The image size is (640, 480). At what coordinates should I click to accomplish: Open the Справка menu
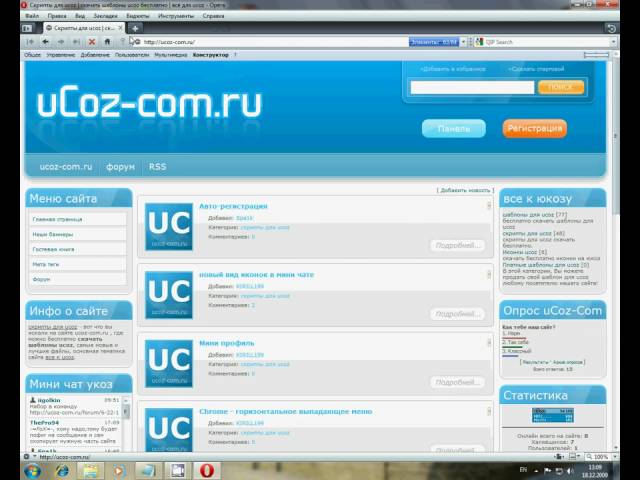pyautogui.click(x=213, y=16)
